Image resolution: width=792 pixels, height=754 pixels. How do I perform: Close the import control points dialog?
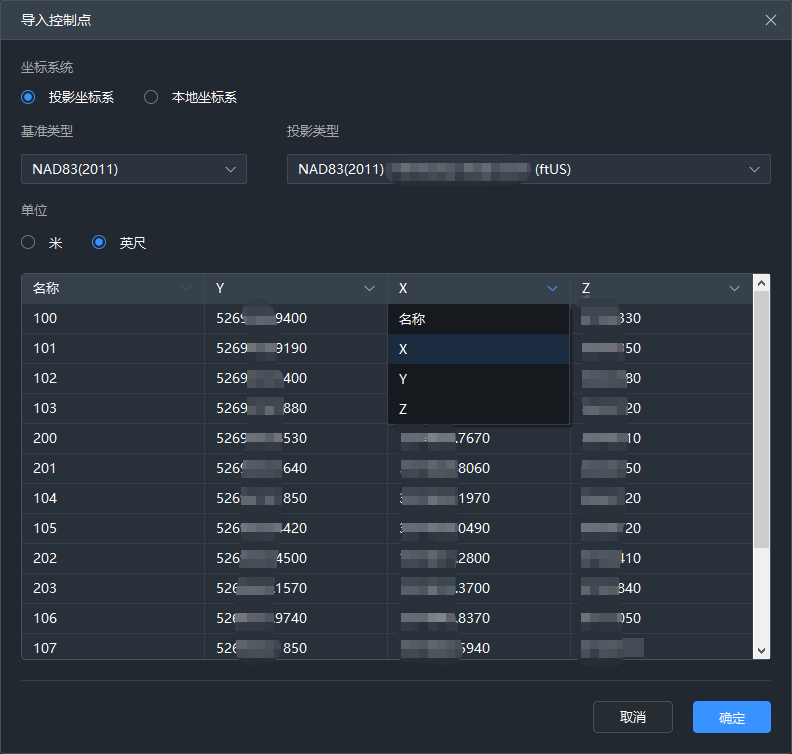point(770,20)
